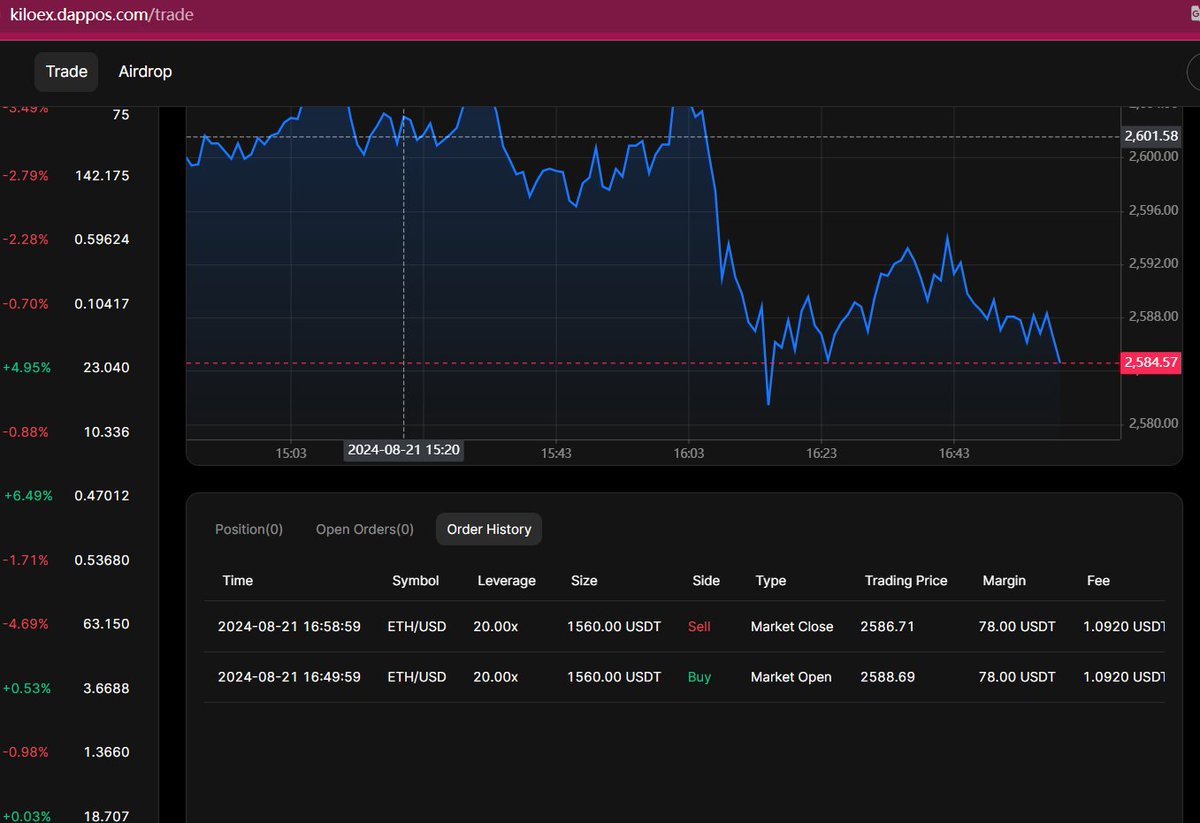Open the Airdrop tab
This screenshot has height=823, width=1200.
pos(145,72)
